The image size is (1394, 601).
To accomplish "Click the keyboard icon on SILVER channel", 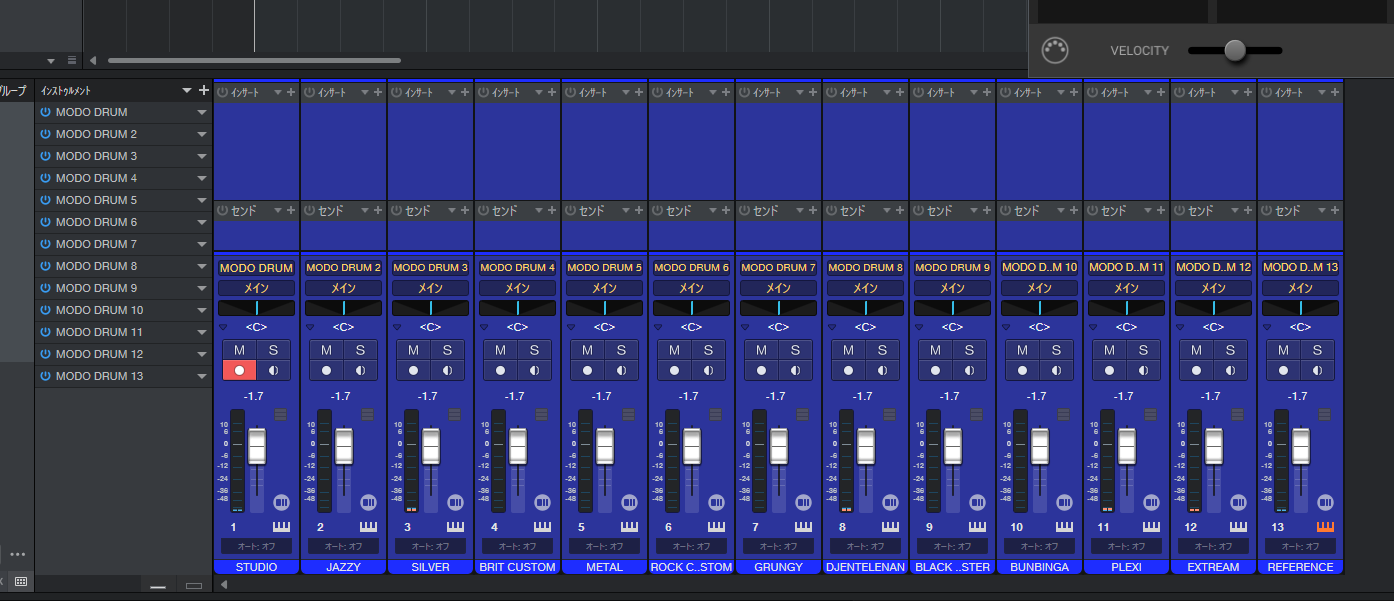I will 455,527.
